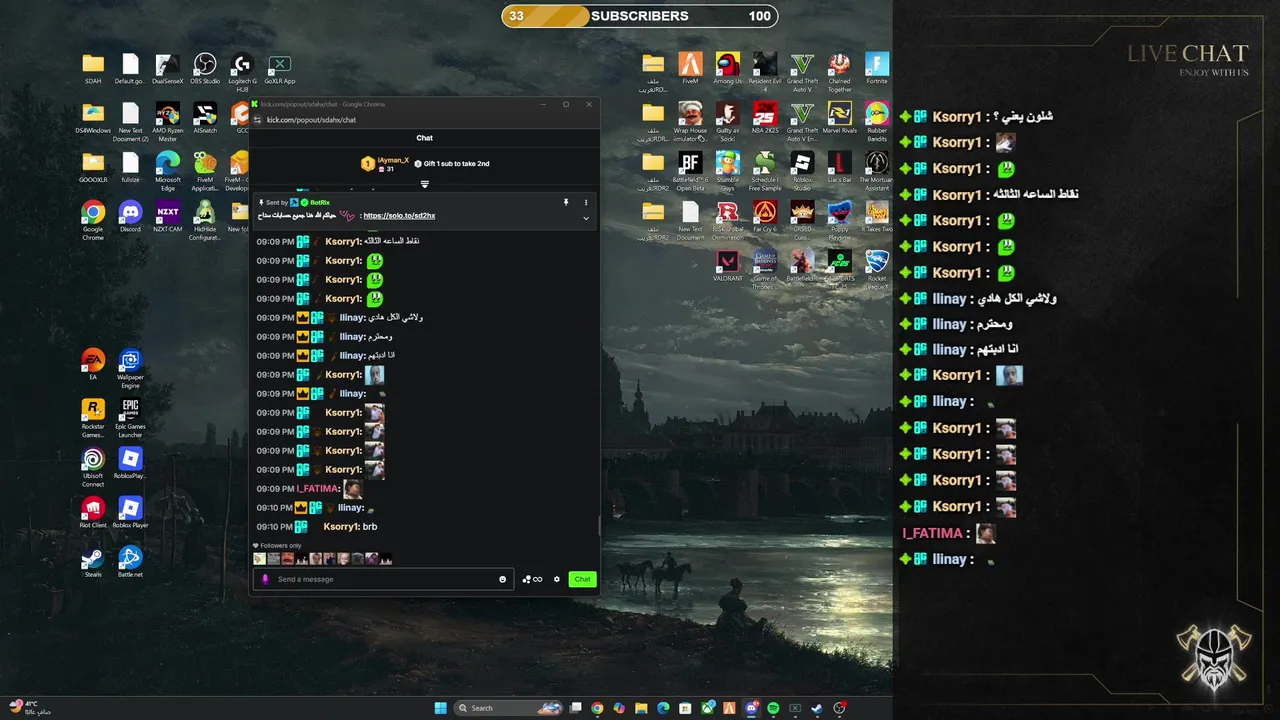Open Spotify from the taskbar
This screenshot has width=1280, height=720.
pyautogui.click(x=773, y=708)
